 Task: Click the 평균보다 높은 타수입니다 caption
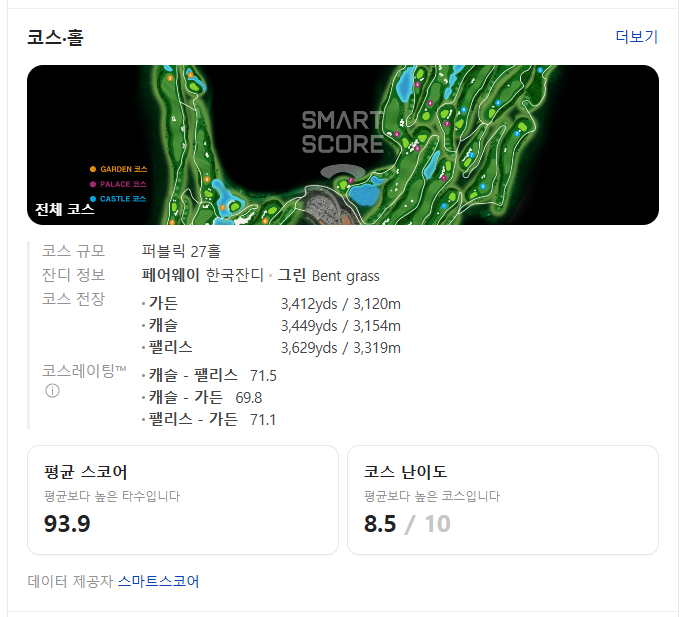112,496
